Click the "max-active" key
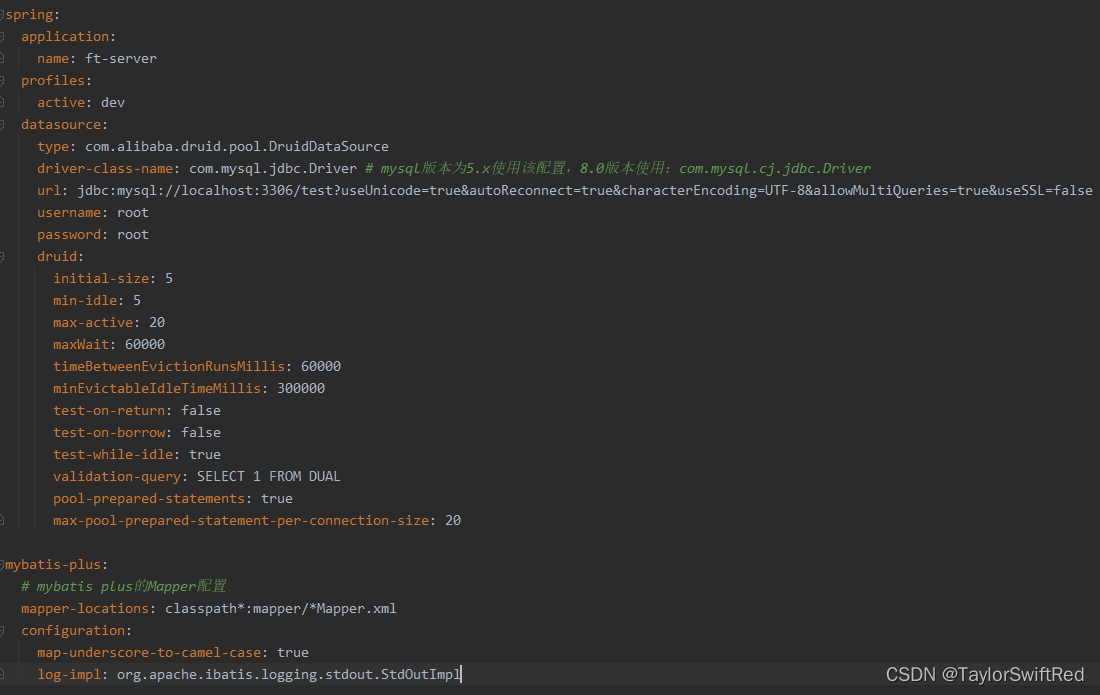1100x695 pixels. 93,323
